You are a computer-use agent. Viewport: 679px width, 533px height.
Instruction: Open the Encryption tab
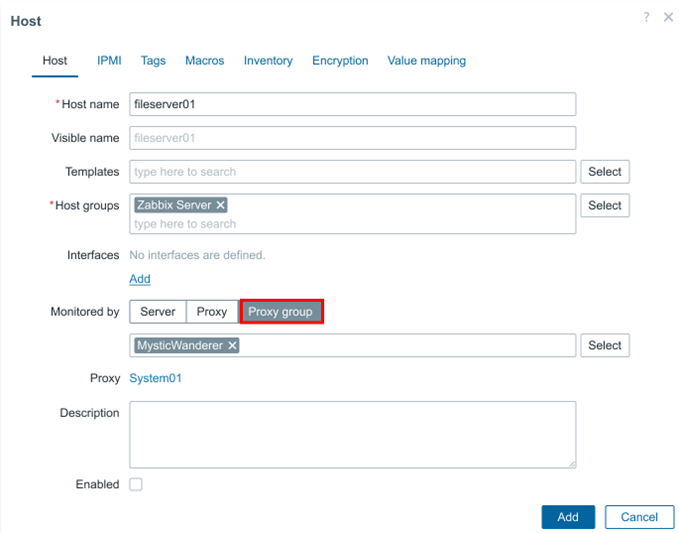point(340,61)
